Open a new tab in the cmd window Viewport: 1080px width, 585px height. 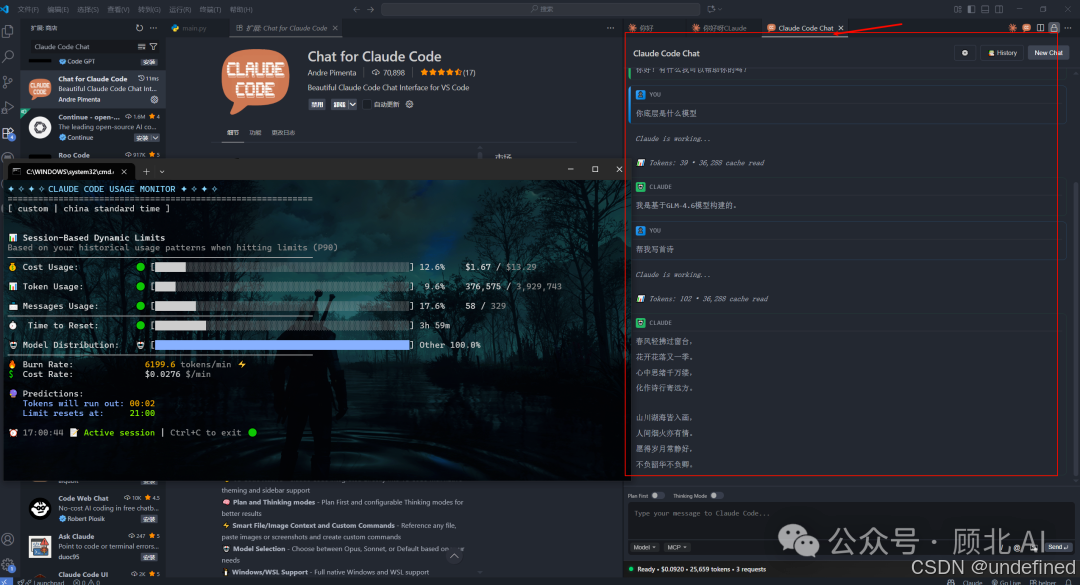click(146, 172)
